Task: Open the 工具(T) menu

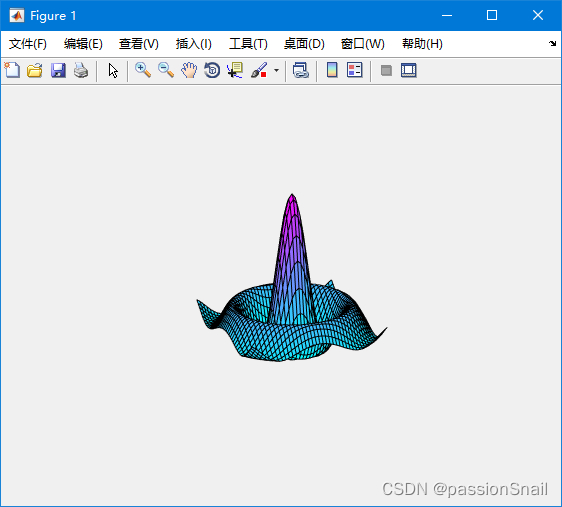Action: click(248, 44)
